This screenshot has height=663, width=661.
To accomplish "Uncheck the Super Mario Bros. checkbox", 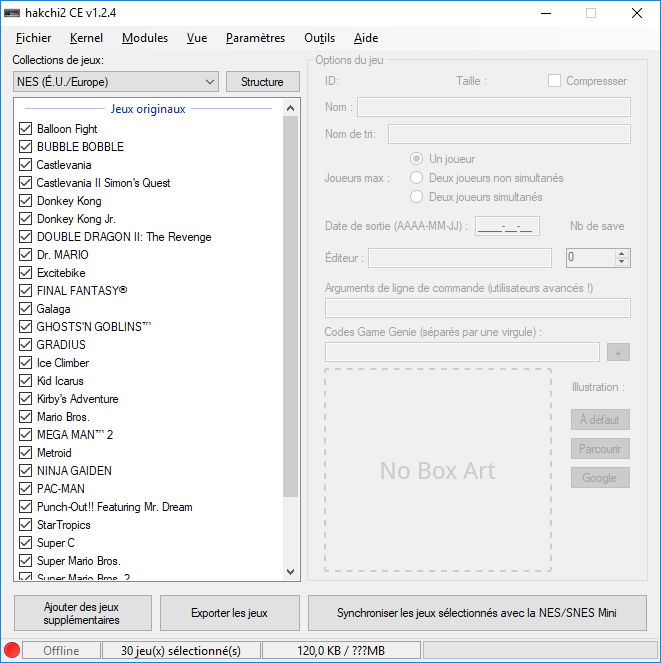I will (x=25, y=561).
